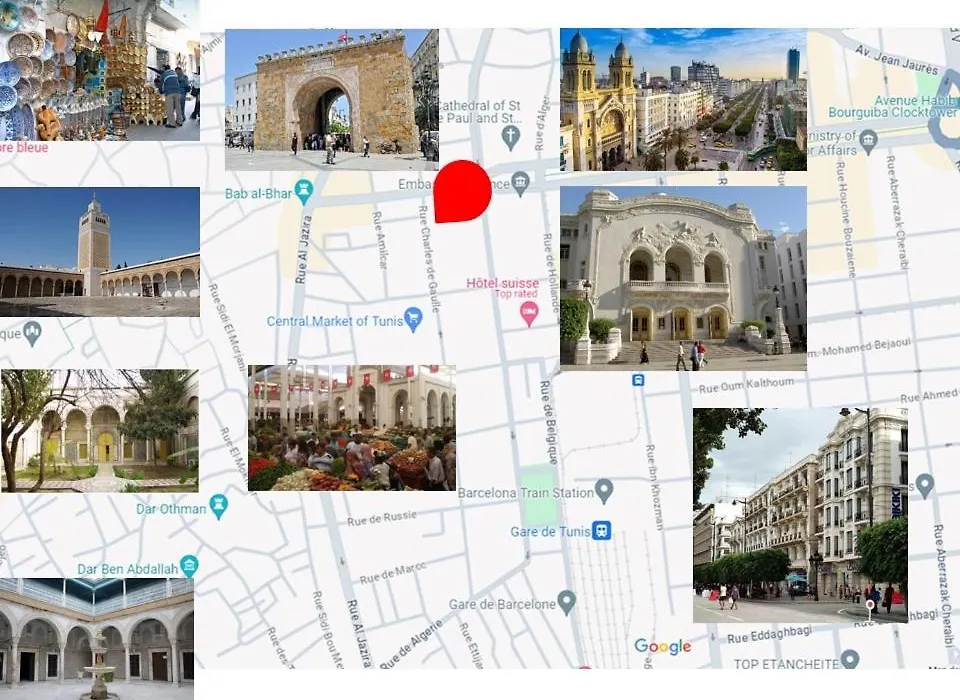
Task: Click the Rue de Hollande street label
Action: (550, 273)
